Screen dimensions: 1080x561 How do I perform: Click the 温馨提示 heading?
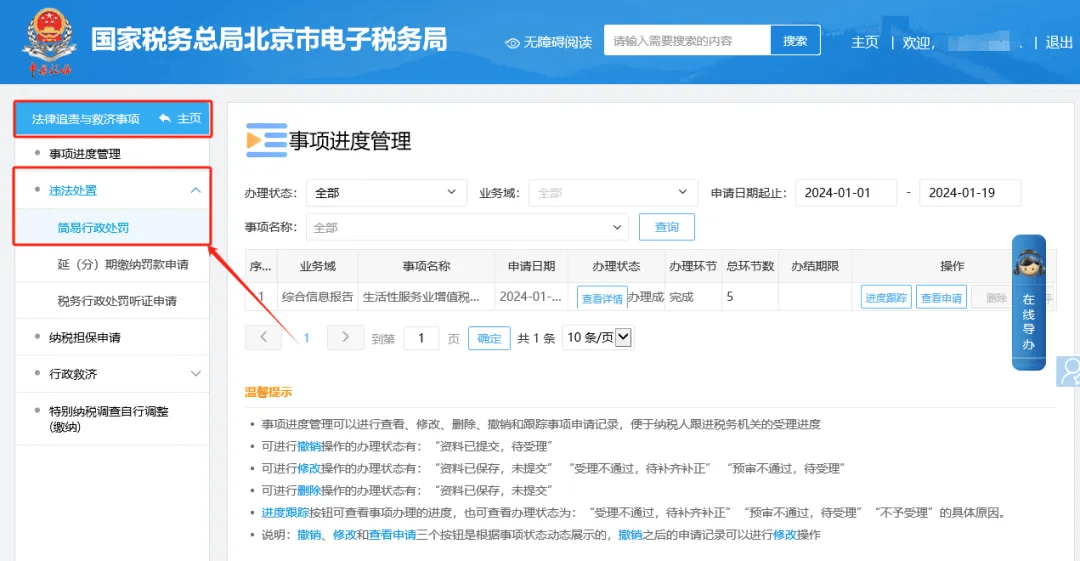pyautogui.click(x=268, y=392)
